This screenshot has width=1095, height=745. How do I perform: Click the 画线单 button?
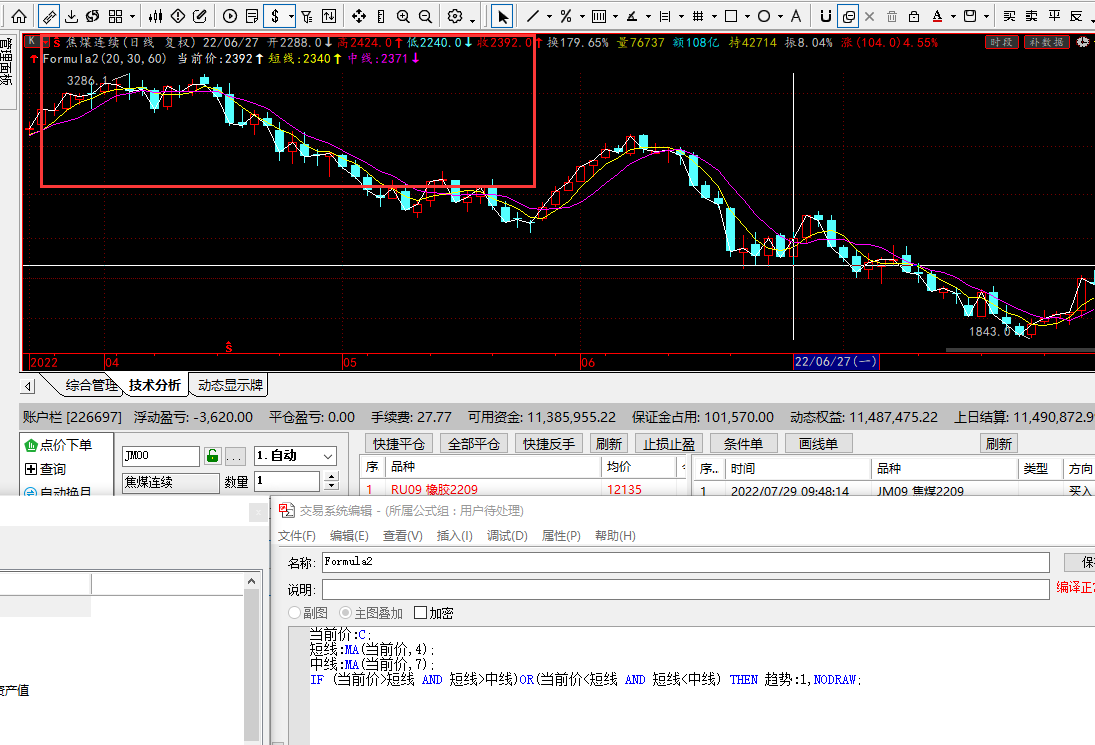point(818,444)
